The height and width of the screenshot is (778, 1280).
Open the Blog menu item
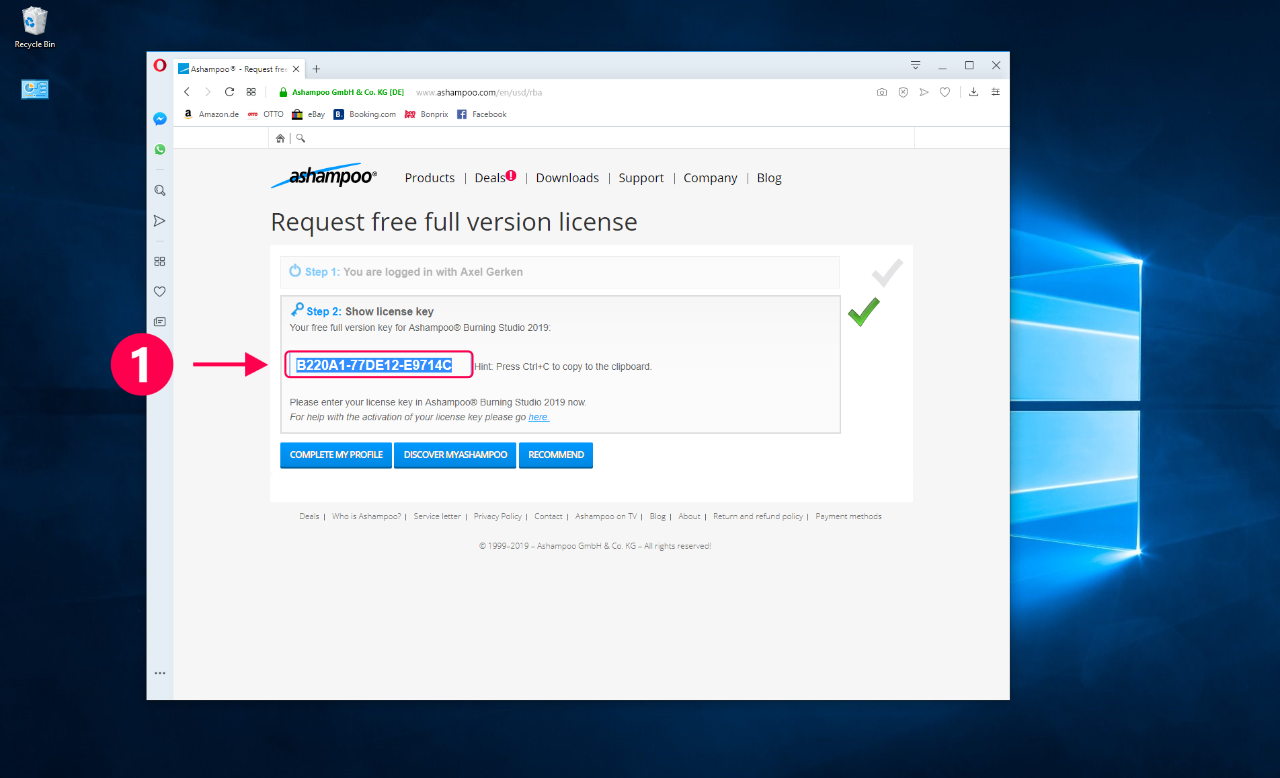(769, 178)
